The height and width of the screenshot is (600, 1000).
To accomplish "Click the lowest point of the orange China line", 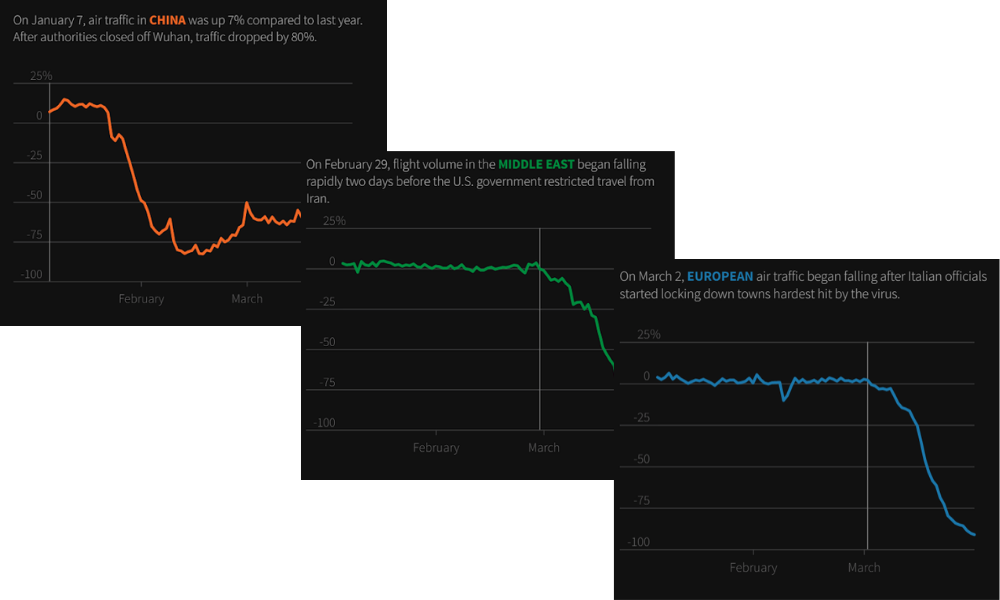I will coord(200,254).
